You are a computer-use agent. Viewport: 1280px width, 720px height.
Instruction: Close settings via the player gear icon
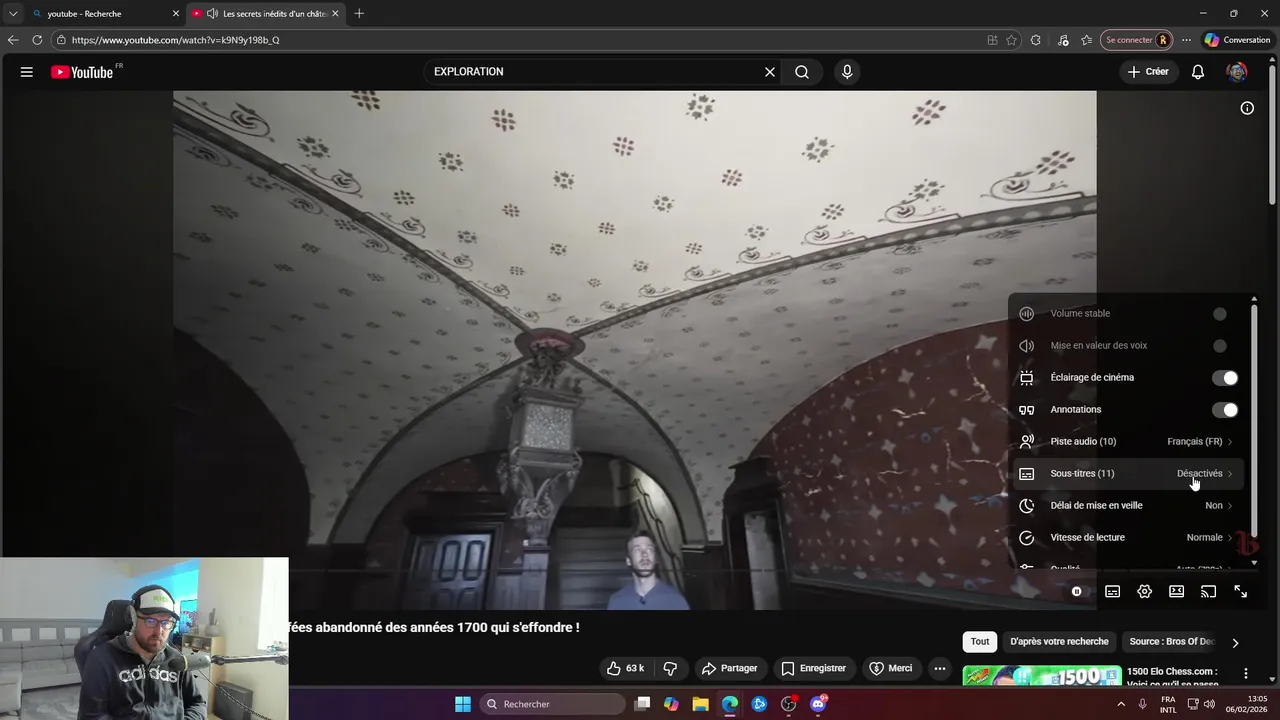click(x=1145, y=592)
